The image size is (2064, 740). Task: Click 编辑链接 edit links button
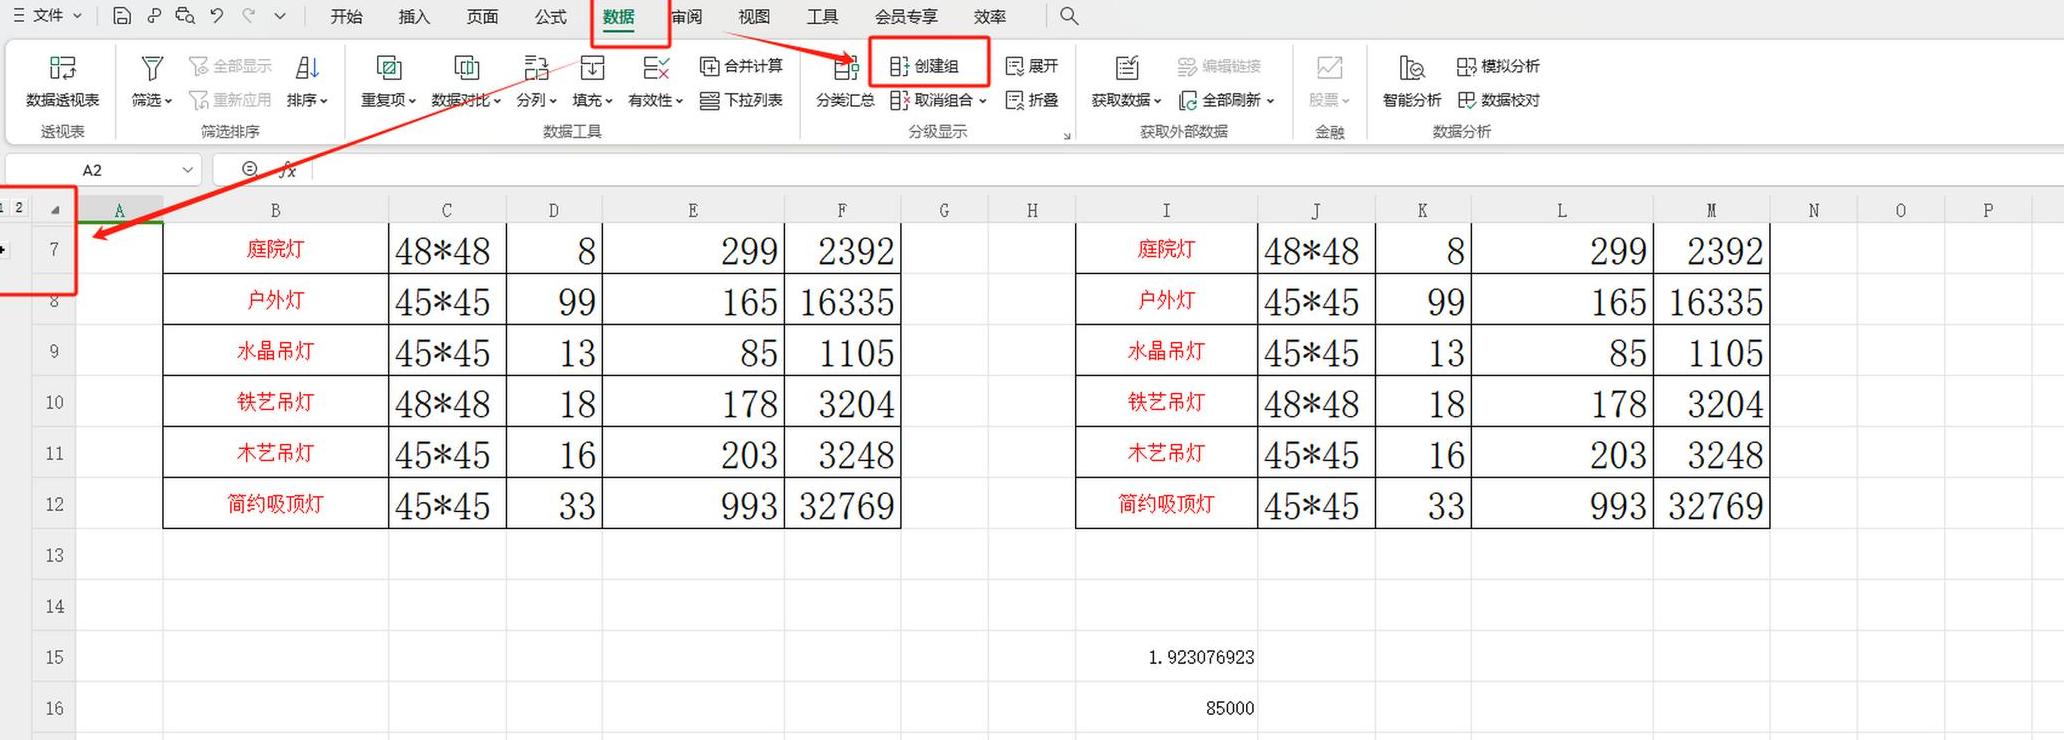[x=1219, y=66]
